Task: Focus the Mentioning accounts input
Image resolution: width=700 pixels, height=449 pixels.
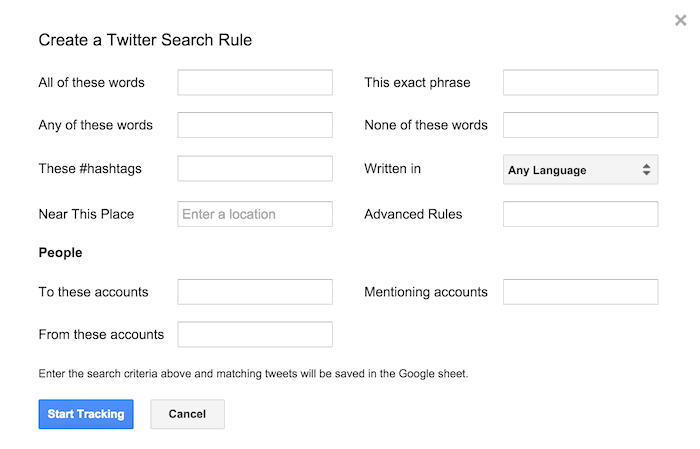Action: point(580,292)
